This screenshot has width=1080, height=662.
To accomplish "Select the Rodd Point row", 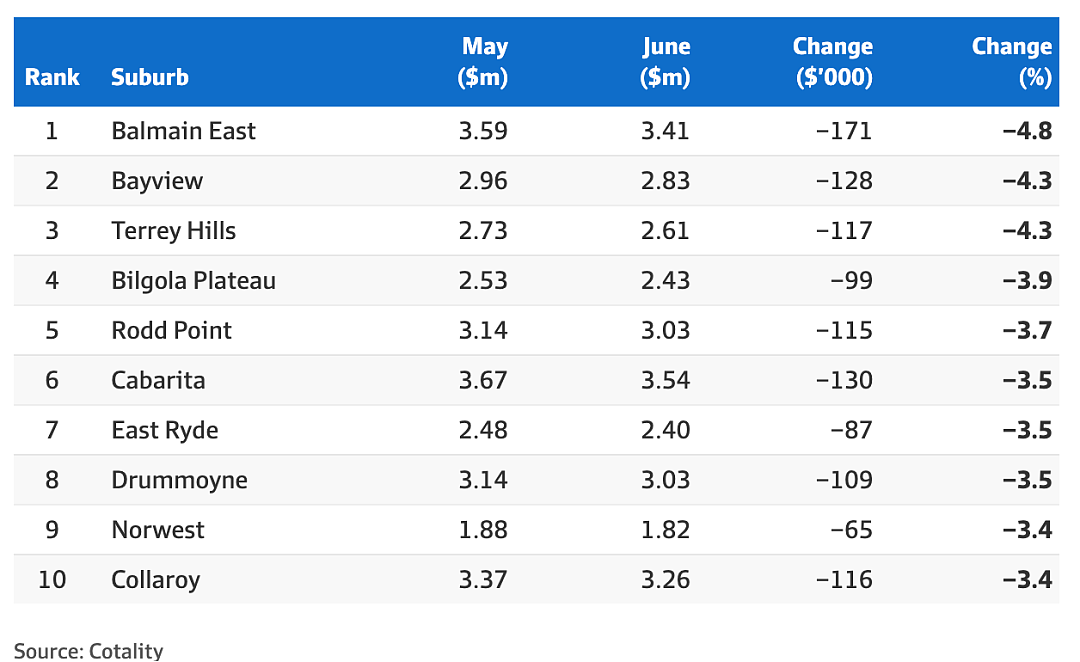I will [x=537, y=330].
